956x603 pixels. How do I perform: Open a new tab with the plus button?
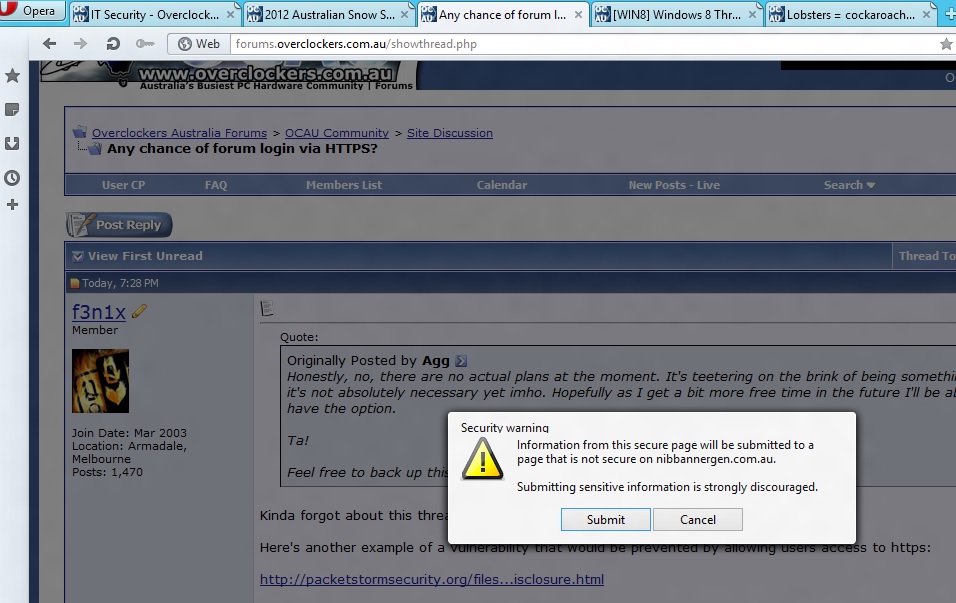click(x=949, y=15)
